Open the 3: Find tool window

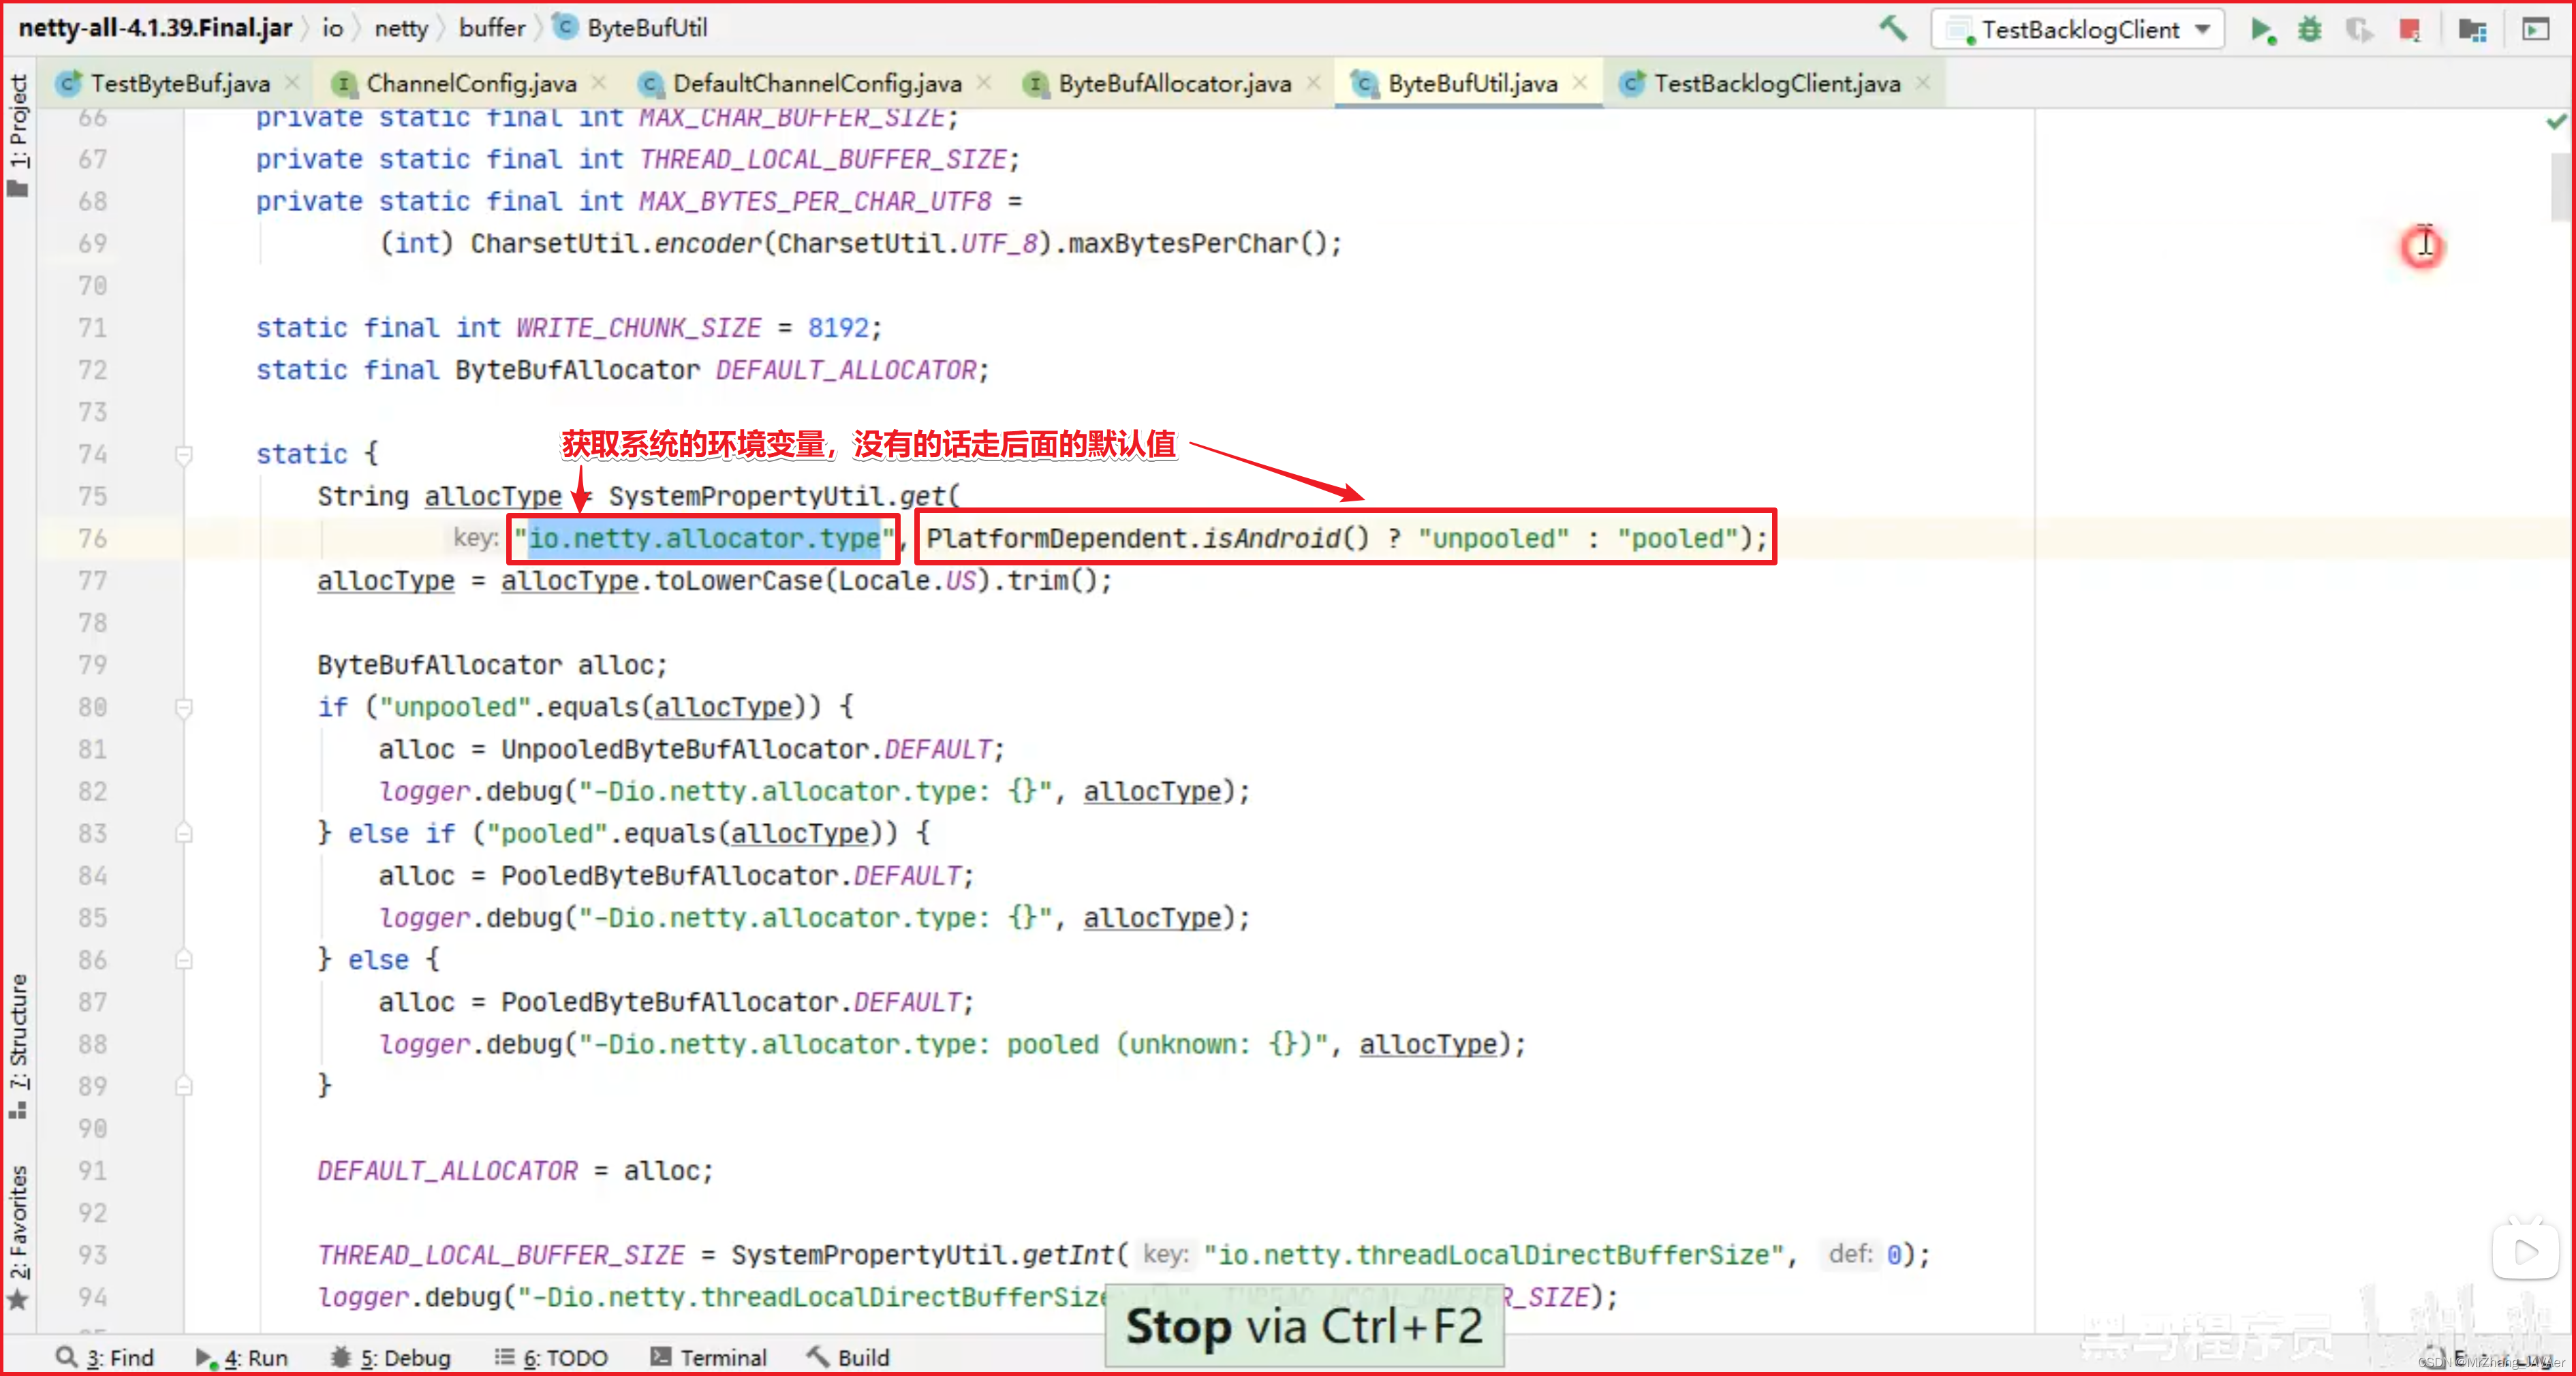106,1357
